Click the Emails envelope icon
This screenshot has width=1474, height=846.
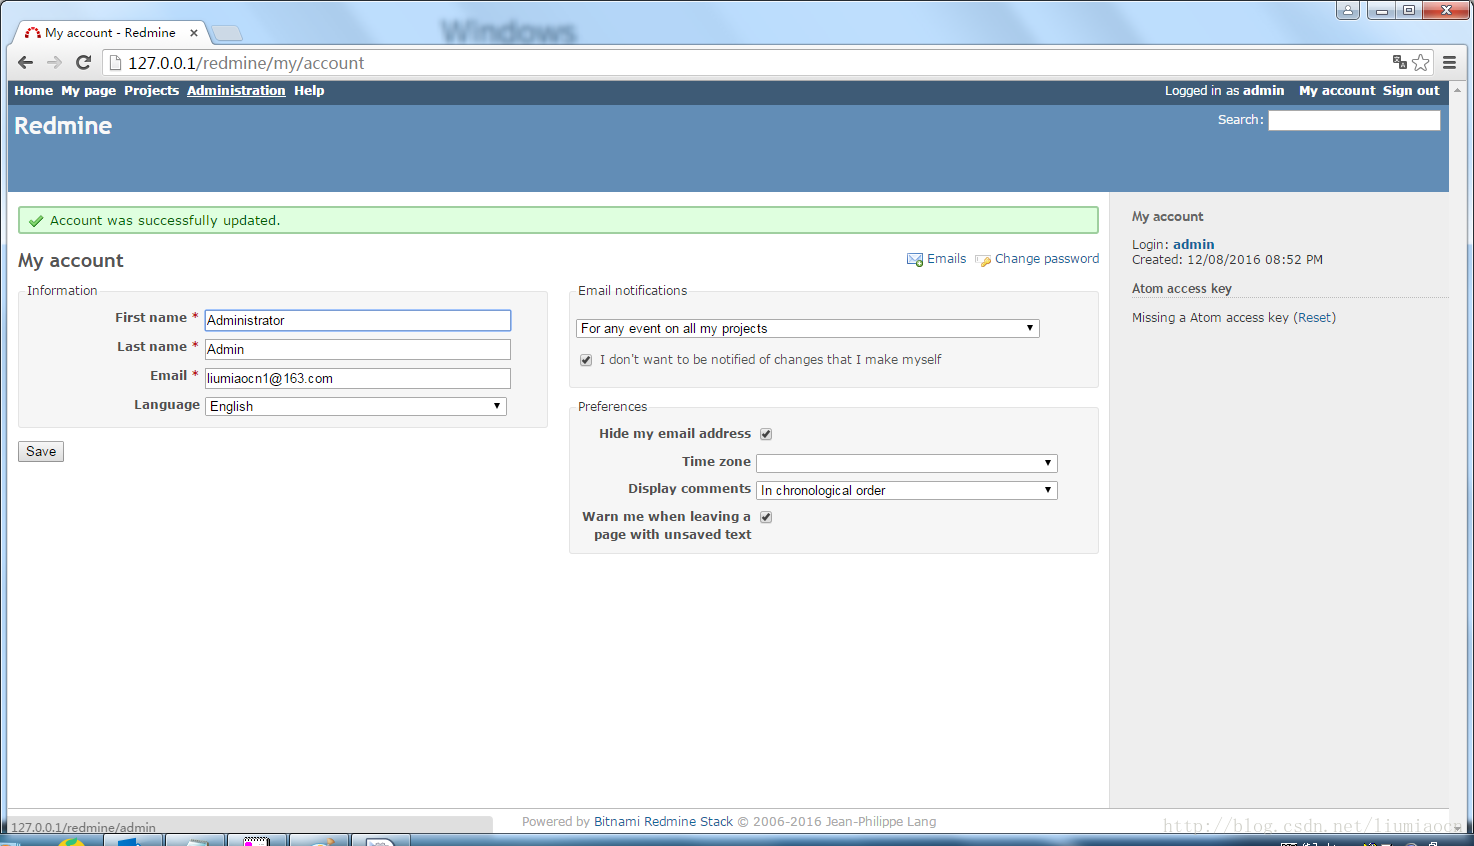coord(915,259)
